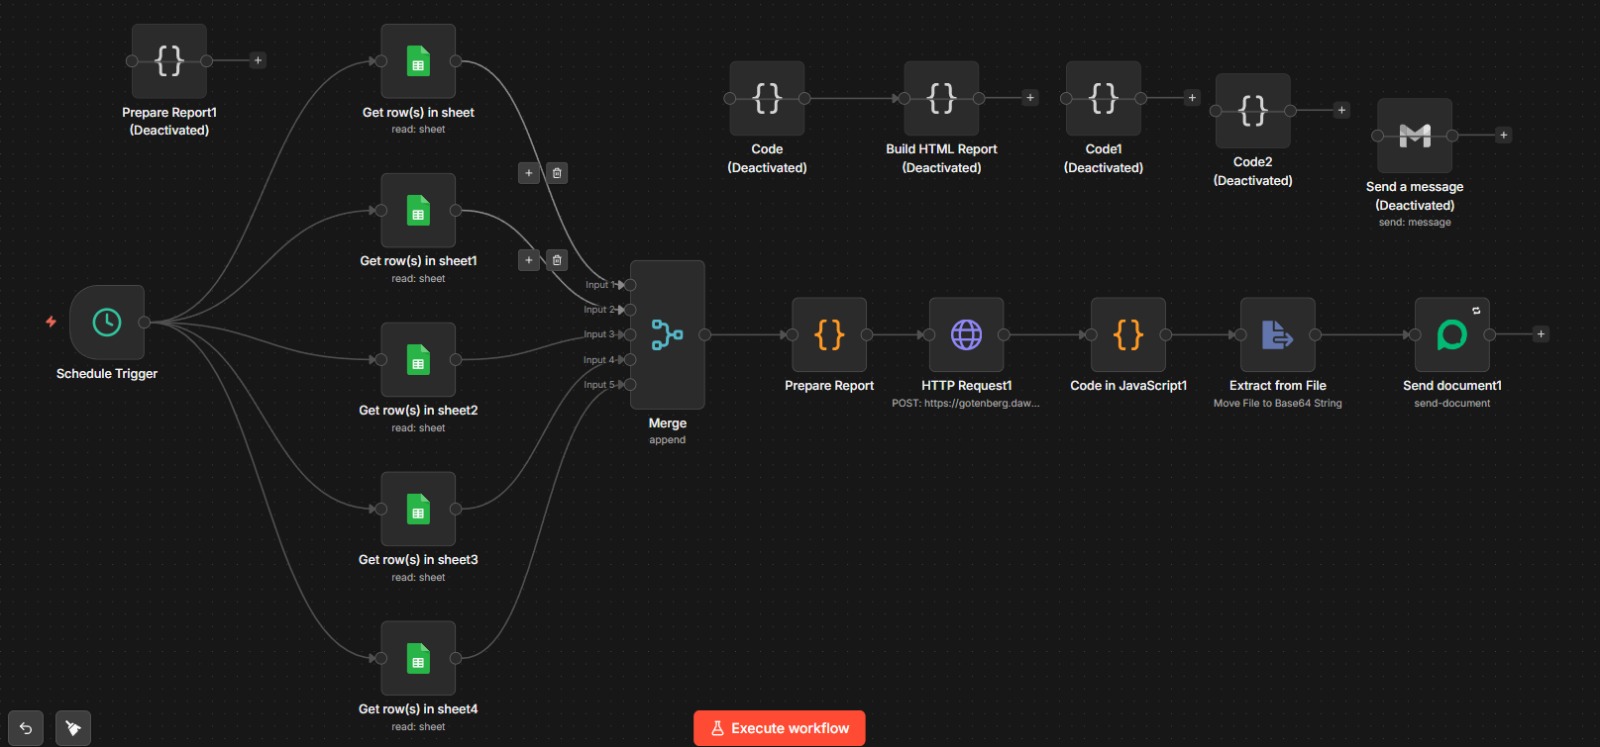
Task: Select the Merge append node
Action: point(667,334)
